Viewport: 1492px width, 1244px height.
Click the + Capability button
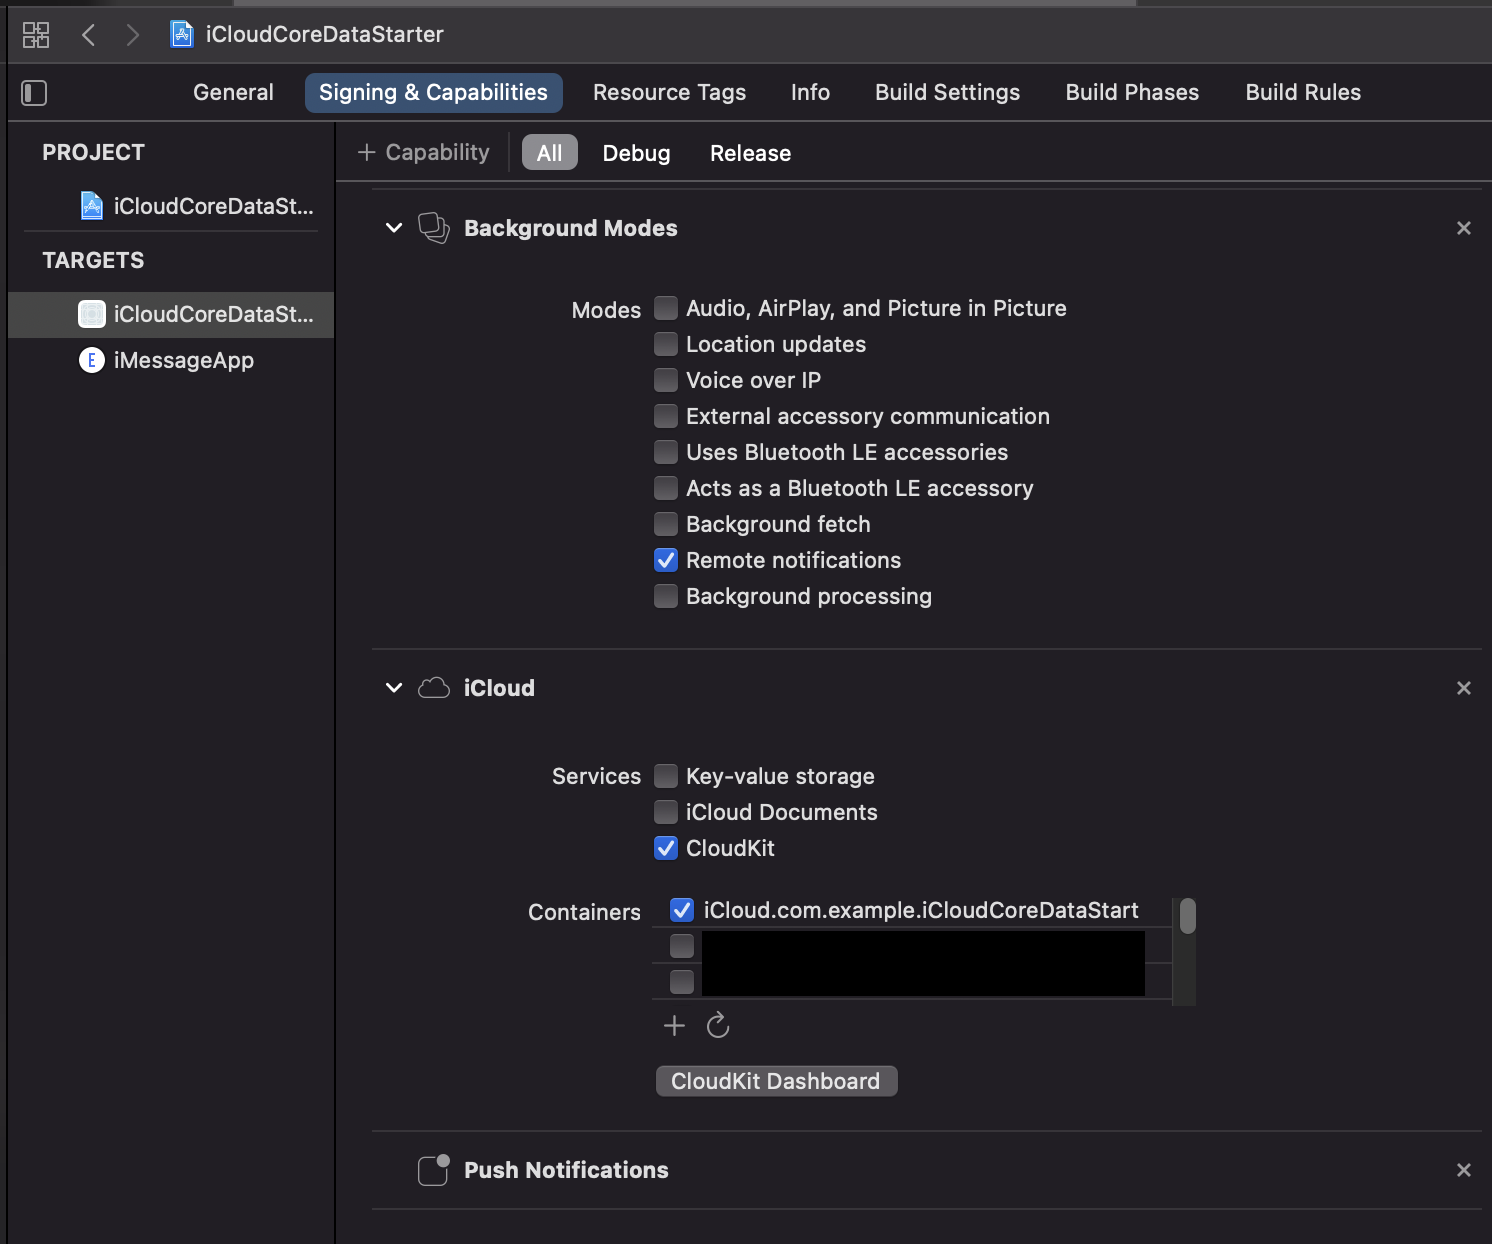pyautogui.click(x=424, y=152)
